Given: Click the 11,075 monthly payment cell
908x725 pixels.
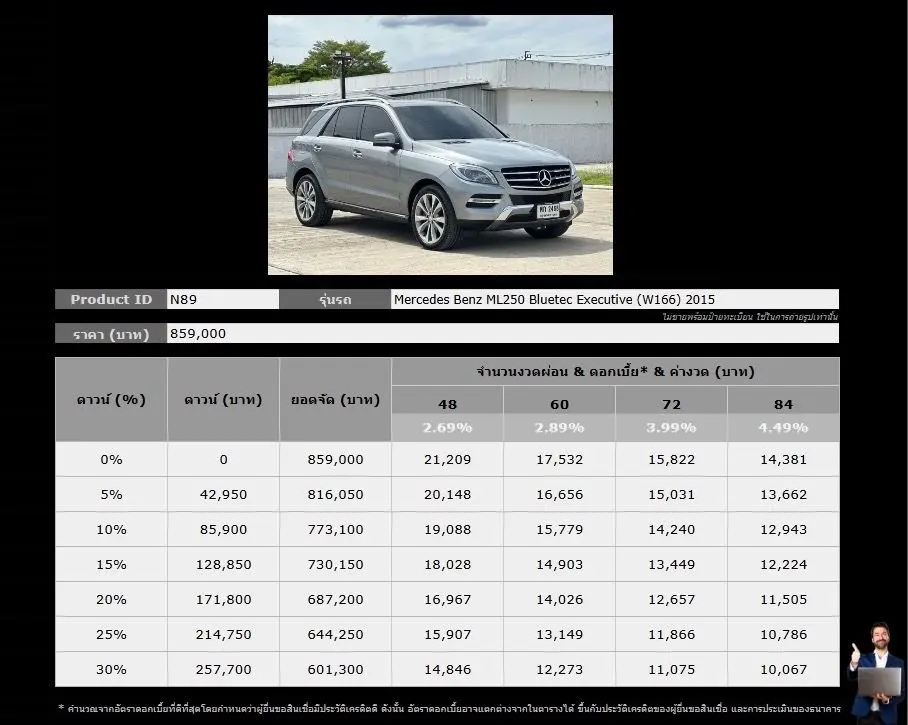Looking at the screenshot, I should tap(671, 669).
